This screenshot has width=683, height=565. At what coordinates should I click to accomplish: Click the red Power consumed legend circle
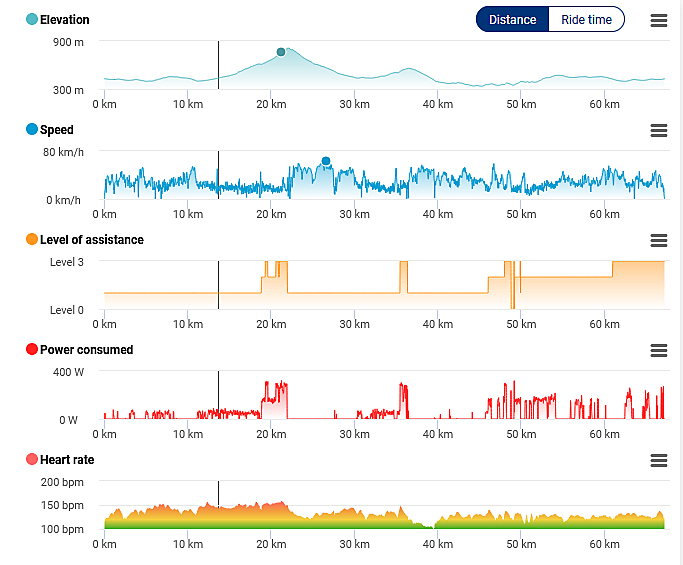[x=32, y=350]
